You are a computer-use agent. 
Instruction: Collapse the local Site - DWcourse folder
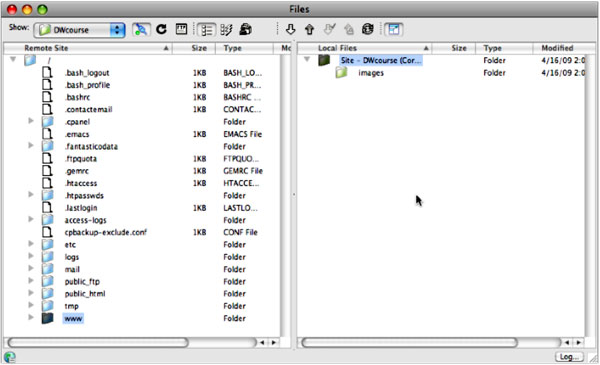[307, 60]
